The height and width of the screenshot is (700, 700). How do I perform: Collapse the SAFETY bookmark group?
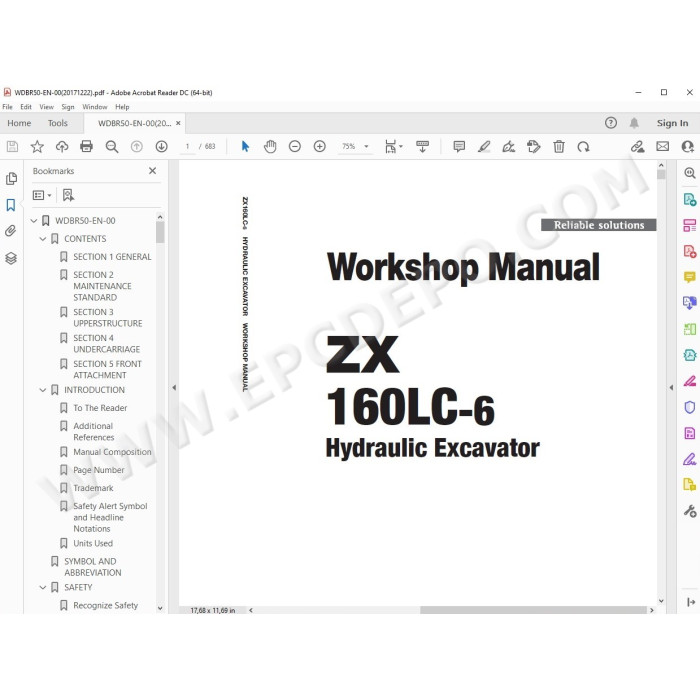43,588
